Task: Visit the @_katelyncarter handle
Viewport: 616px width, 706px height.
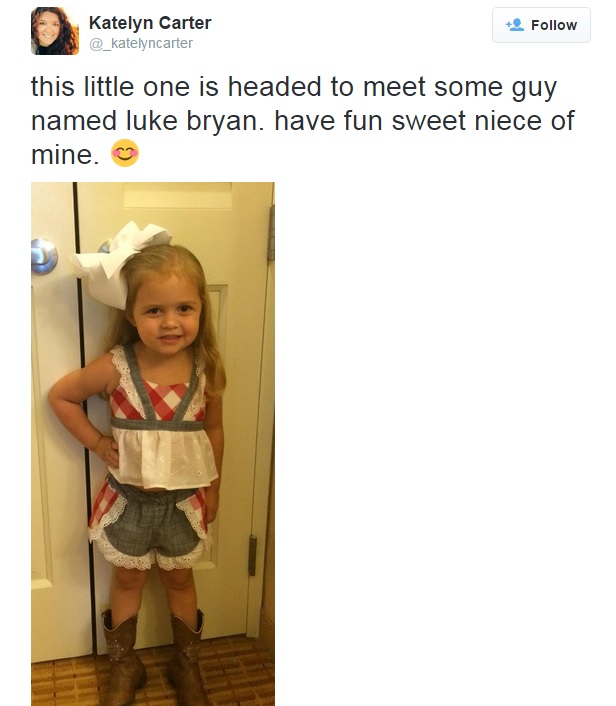Action: pyautogui.click(x=141, y=43)
